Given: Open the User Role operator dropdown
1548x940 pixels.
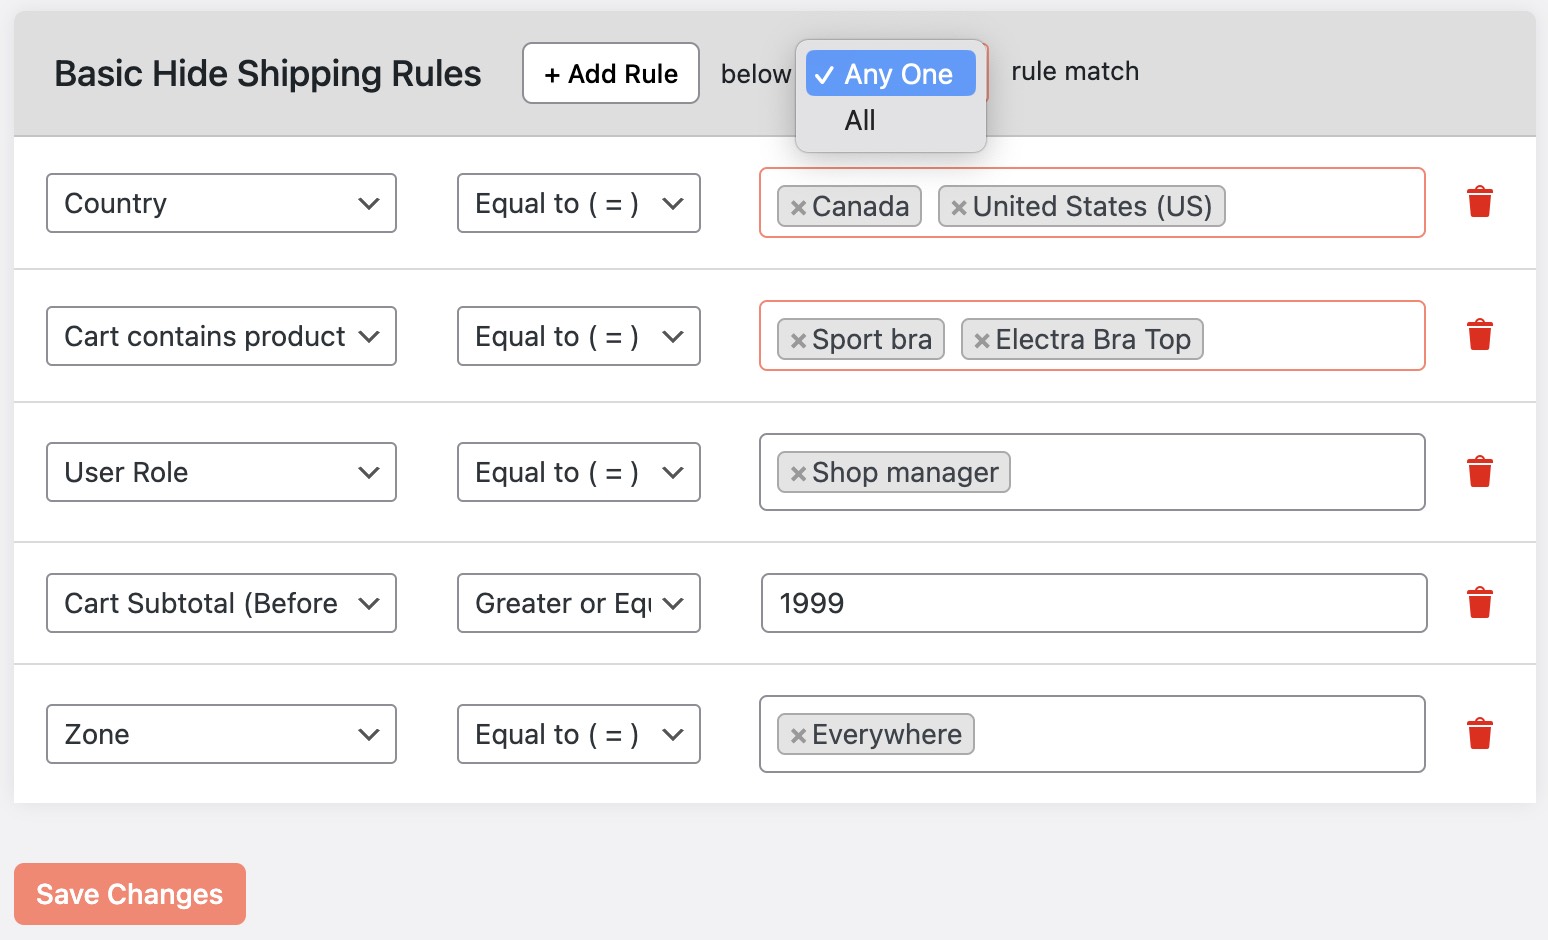Looking at the screenshot, I should coord(578,471).
